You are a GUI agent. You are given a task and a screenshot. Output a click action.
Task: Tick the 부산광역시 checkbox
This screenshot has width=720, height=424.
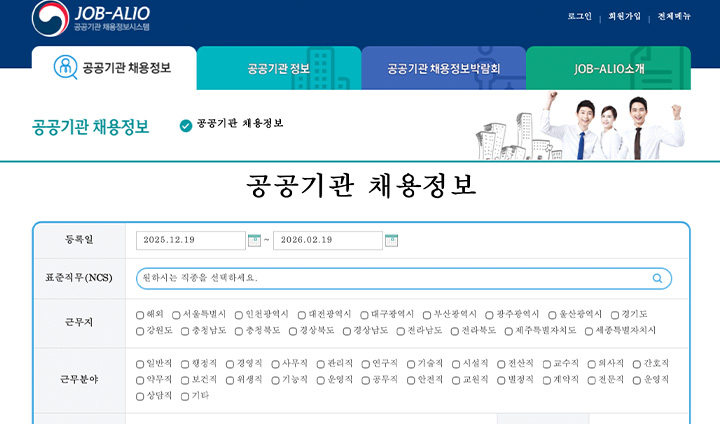coord(427,315)
